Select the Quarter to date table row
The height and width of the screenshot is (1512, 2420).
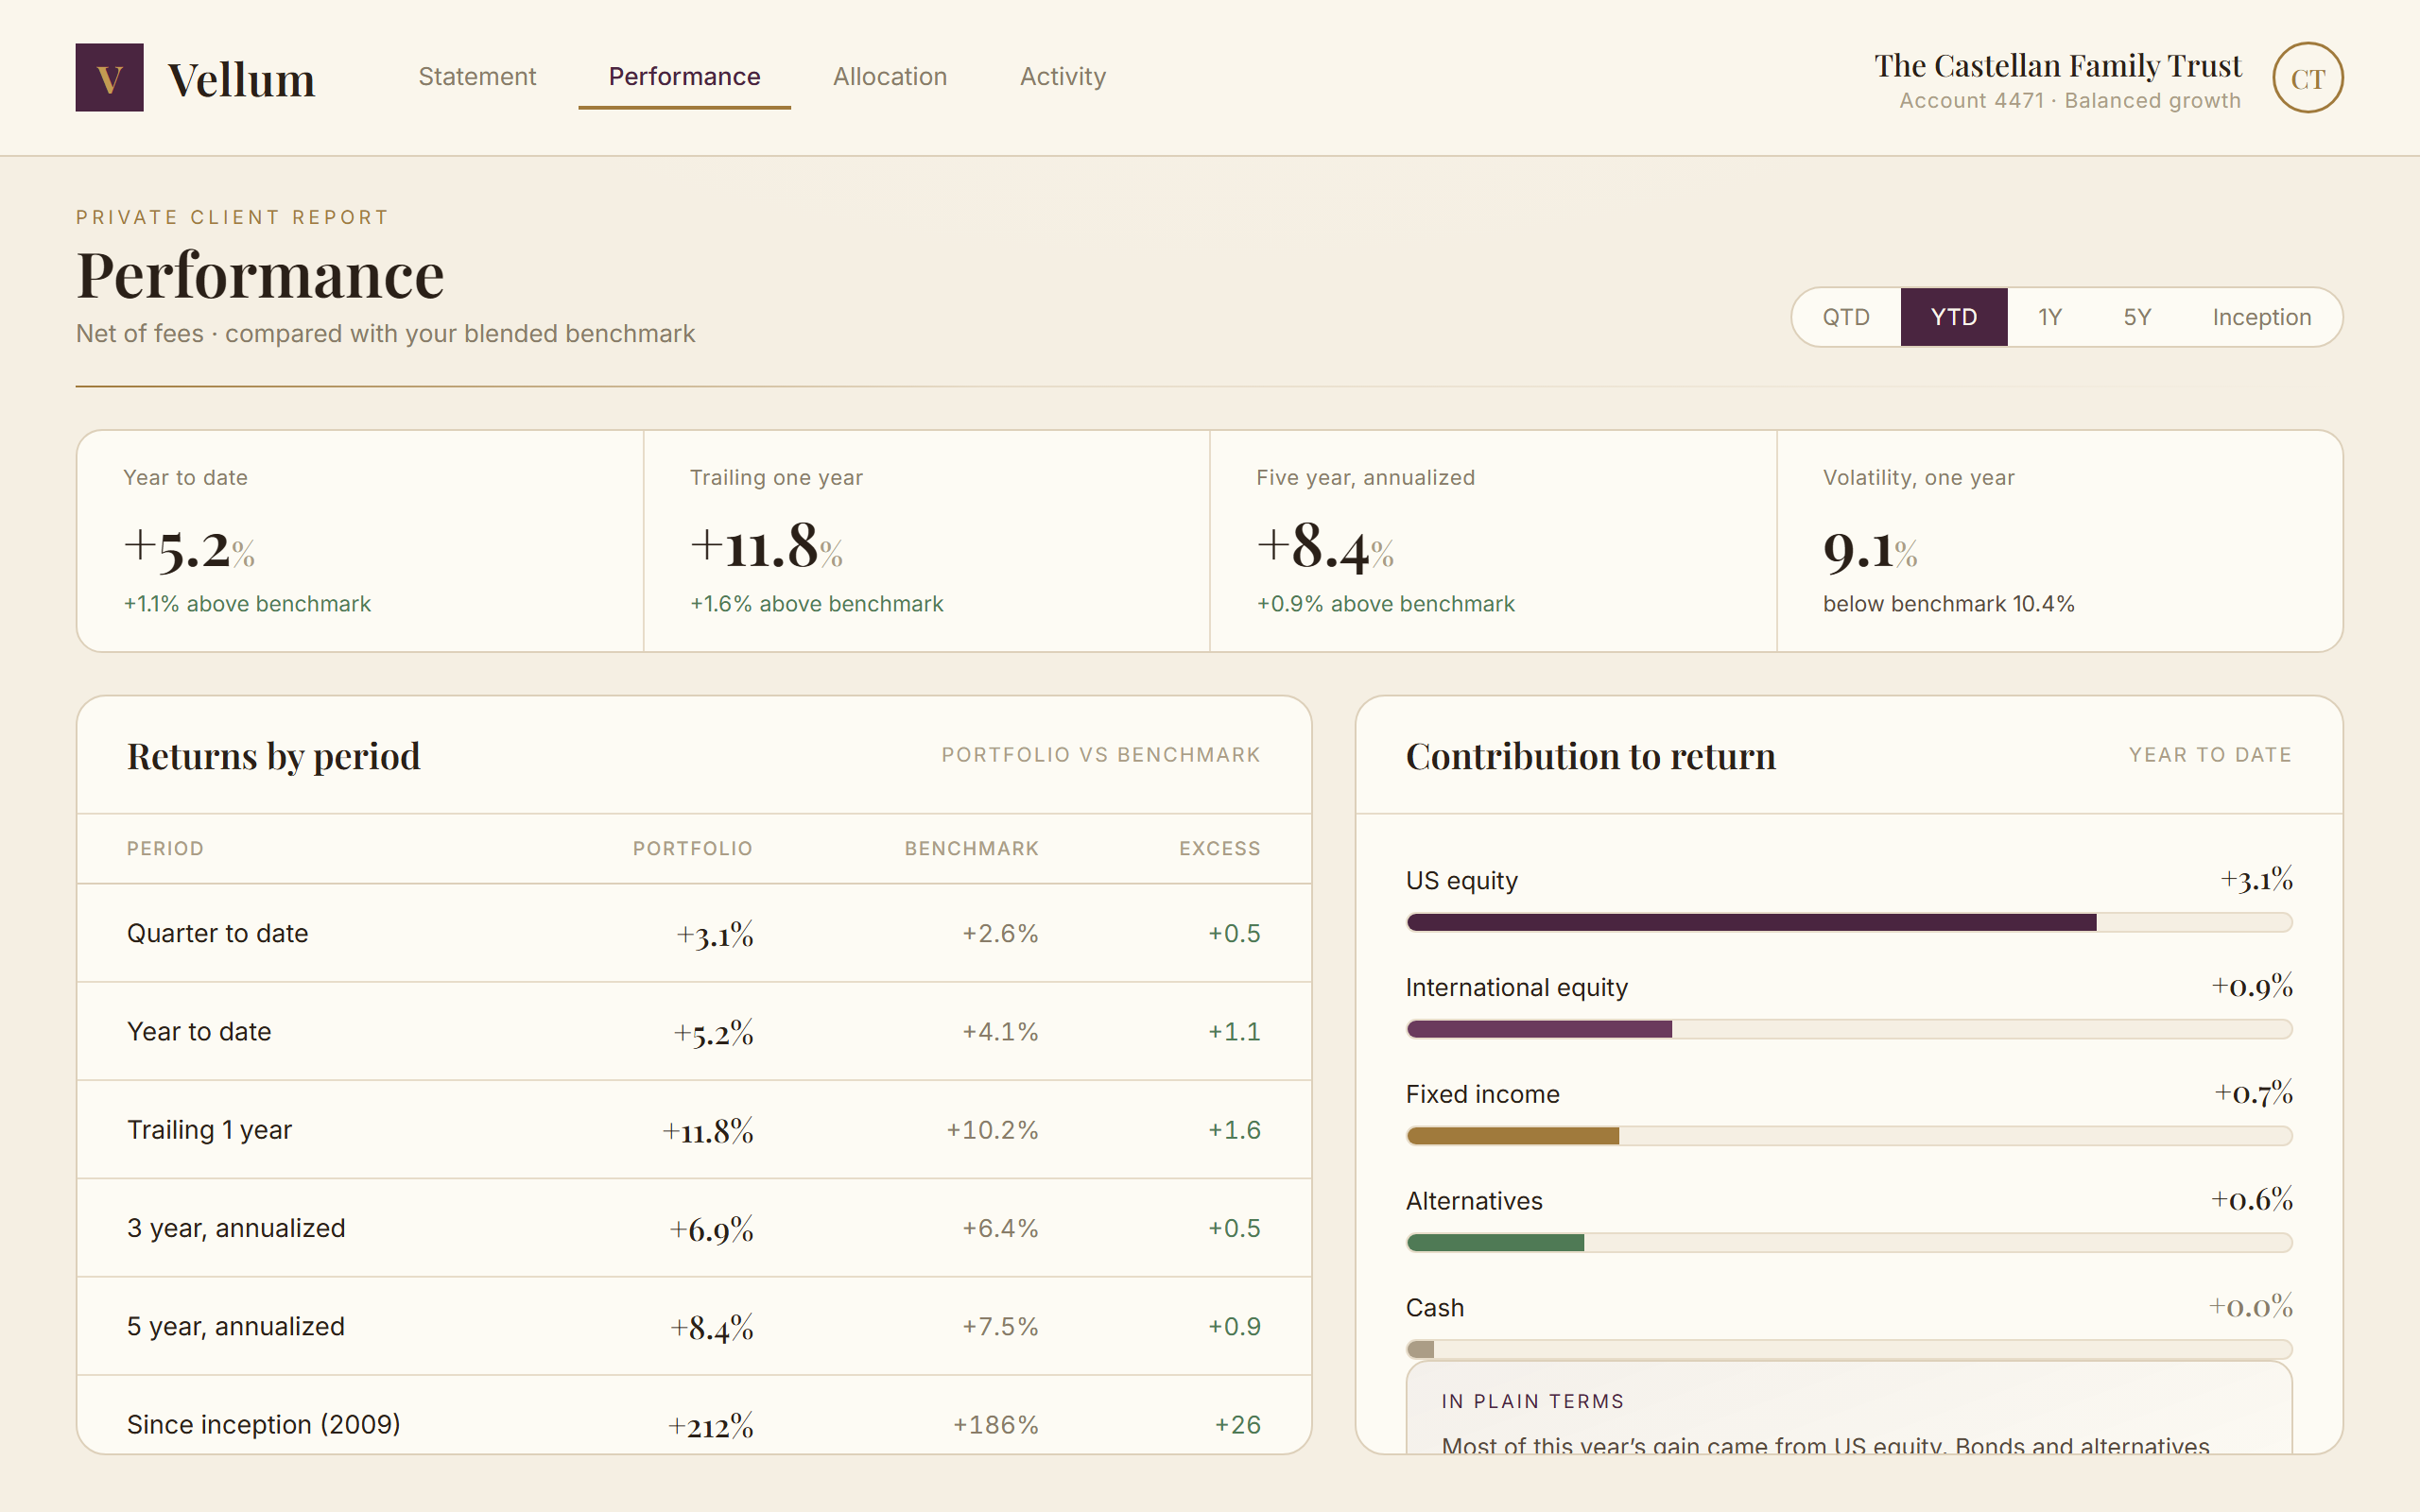(694, 933)
